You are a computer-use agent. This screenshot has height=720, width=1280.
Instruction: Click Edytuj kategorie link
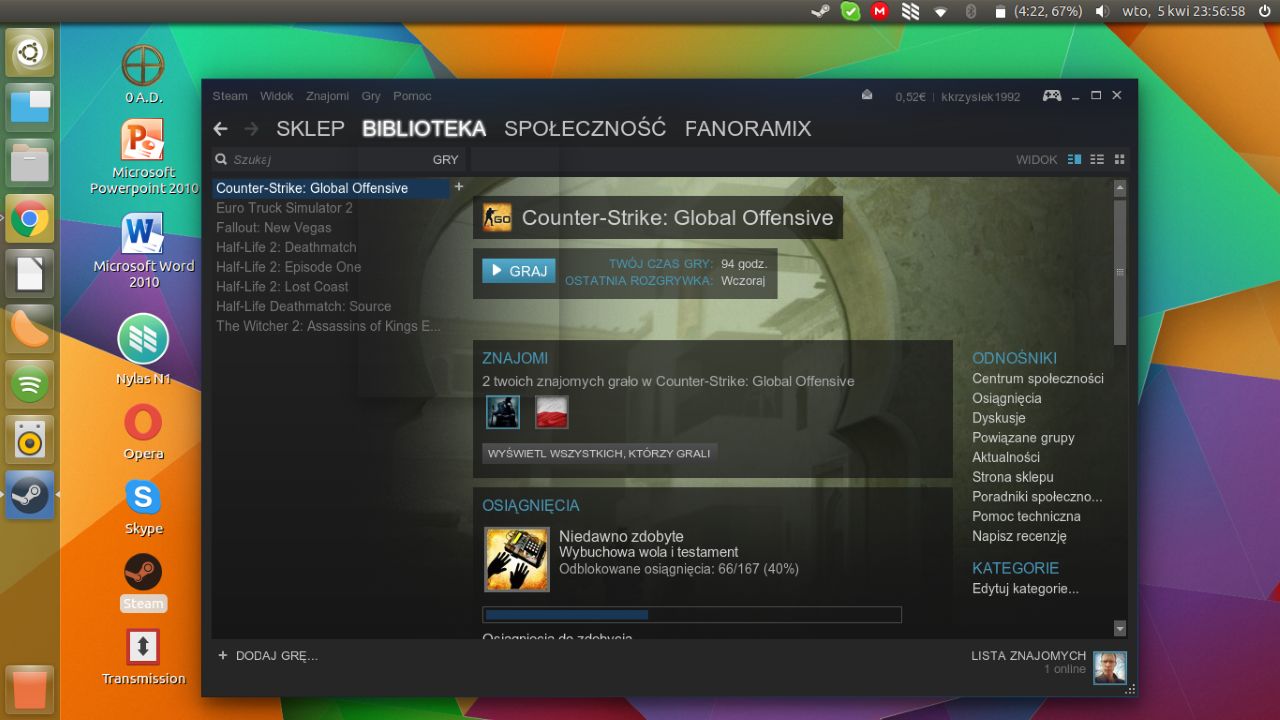[1026, 589]
